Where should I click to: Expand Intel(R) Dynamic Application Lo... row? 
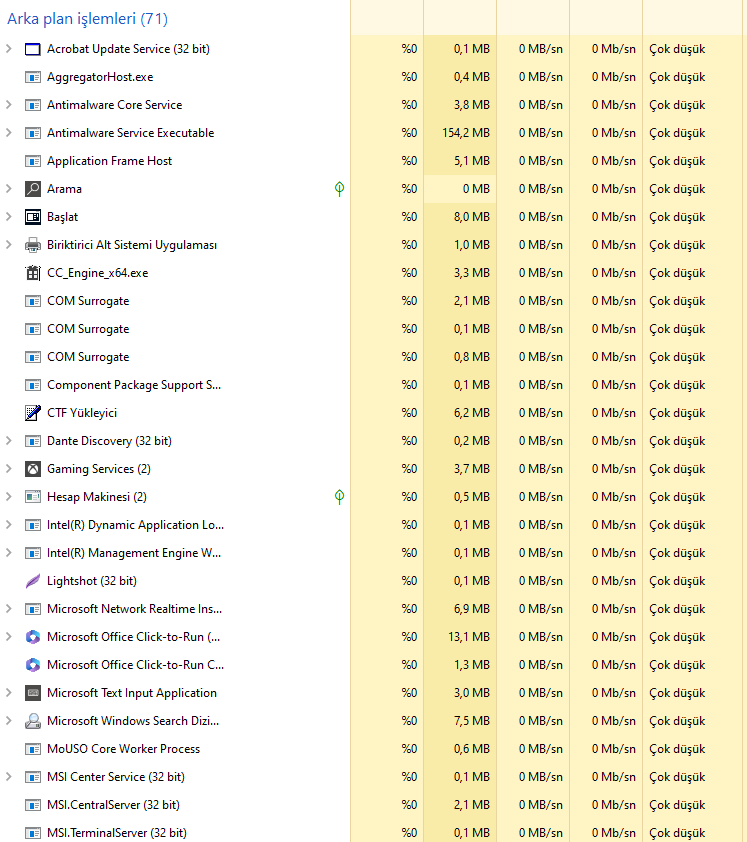tap(9, 525)
